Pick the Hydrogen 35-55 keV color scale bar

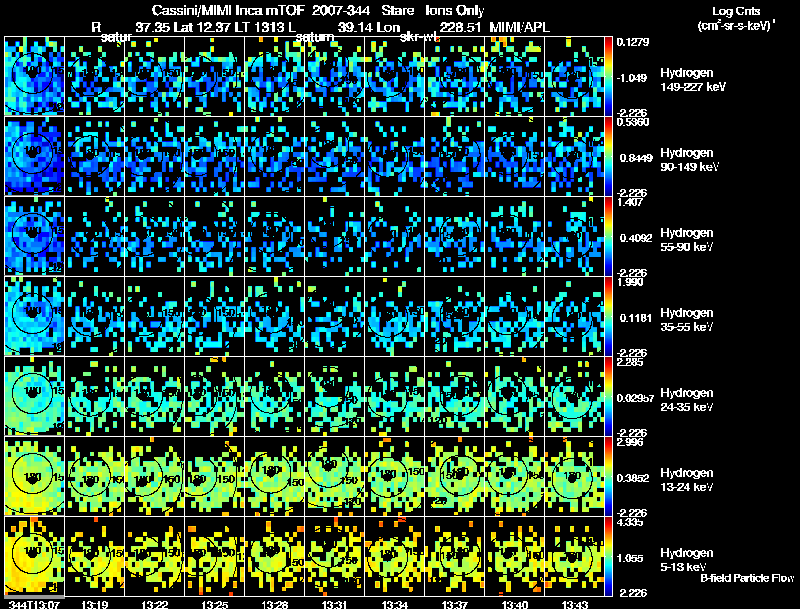click(608, 316)
